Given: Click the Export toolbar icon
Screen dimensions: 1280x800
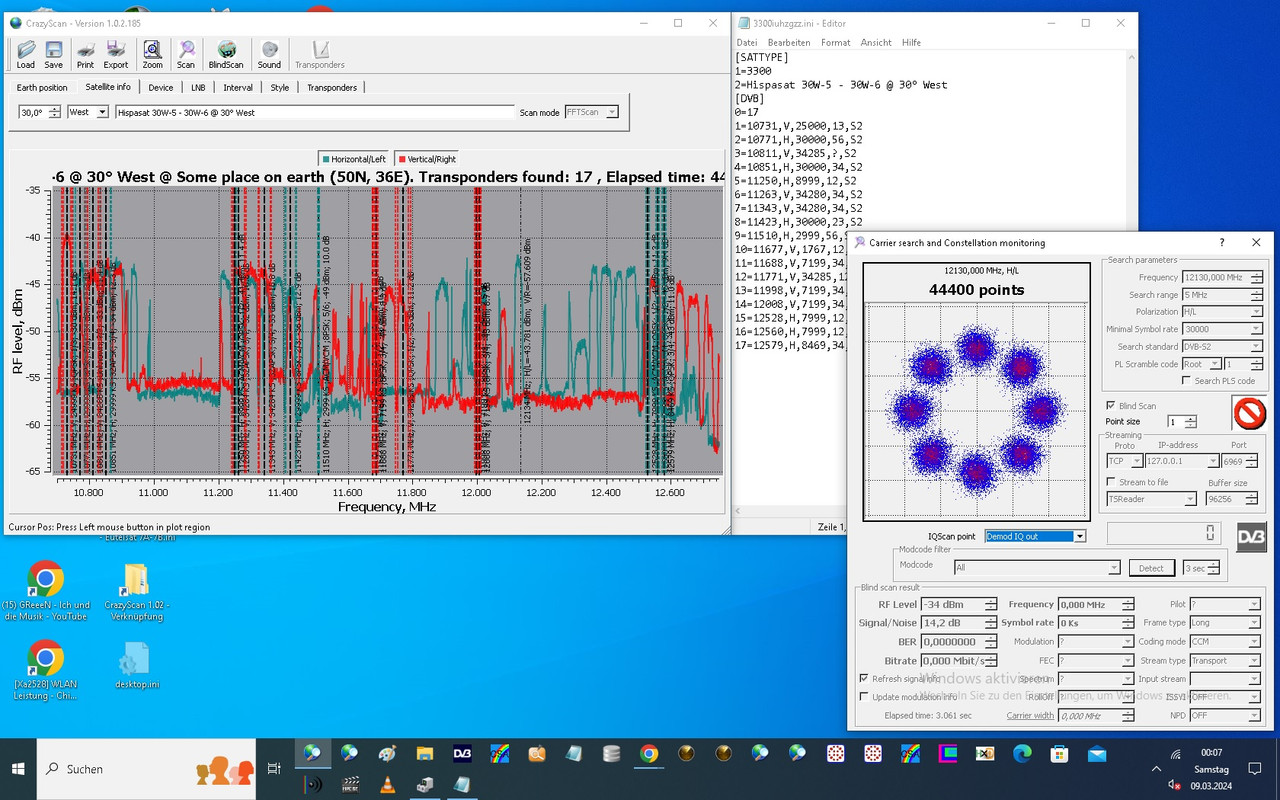Looking at the screenshot, I should tap(116, 54).
